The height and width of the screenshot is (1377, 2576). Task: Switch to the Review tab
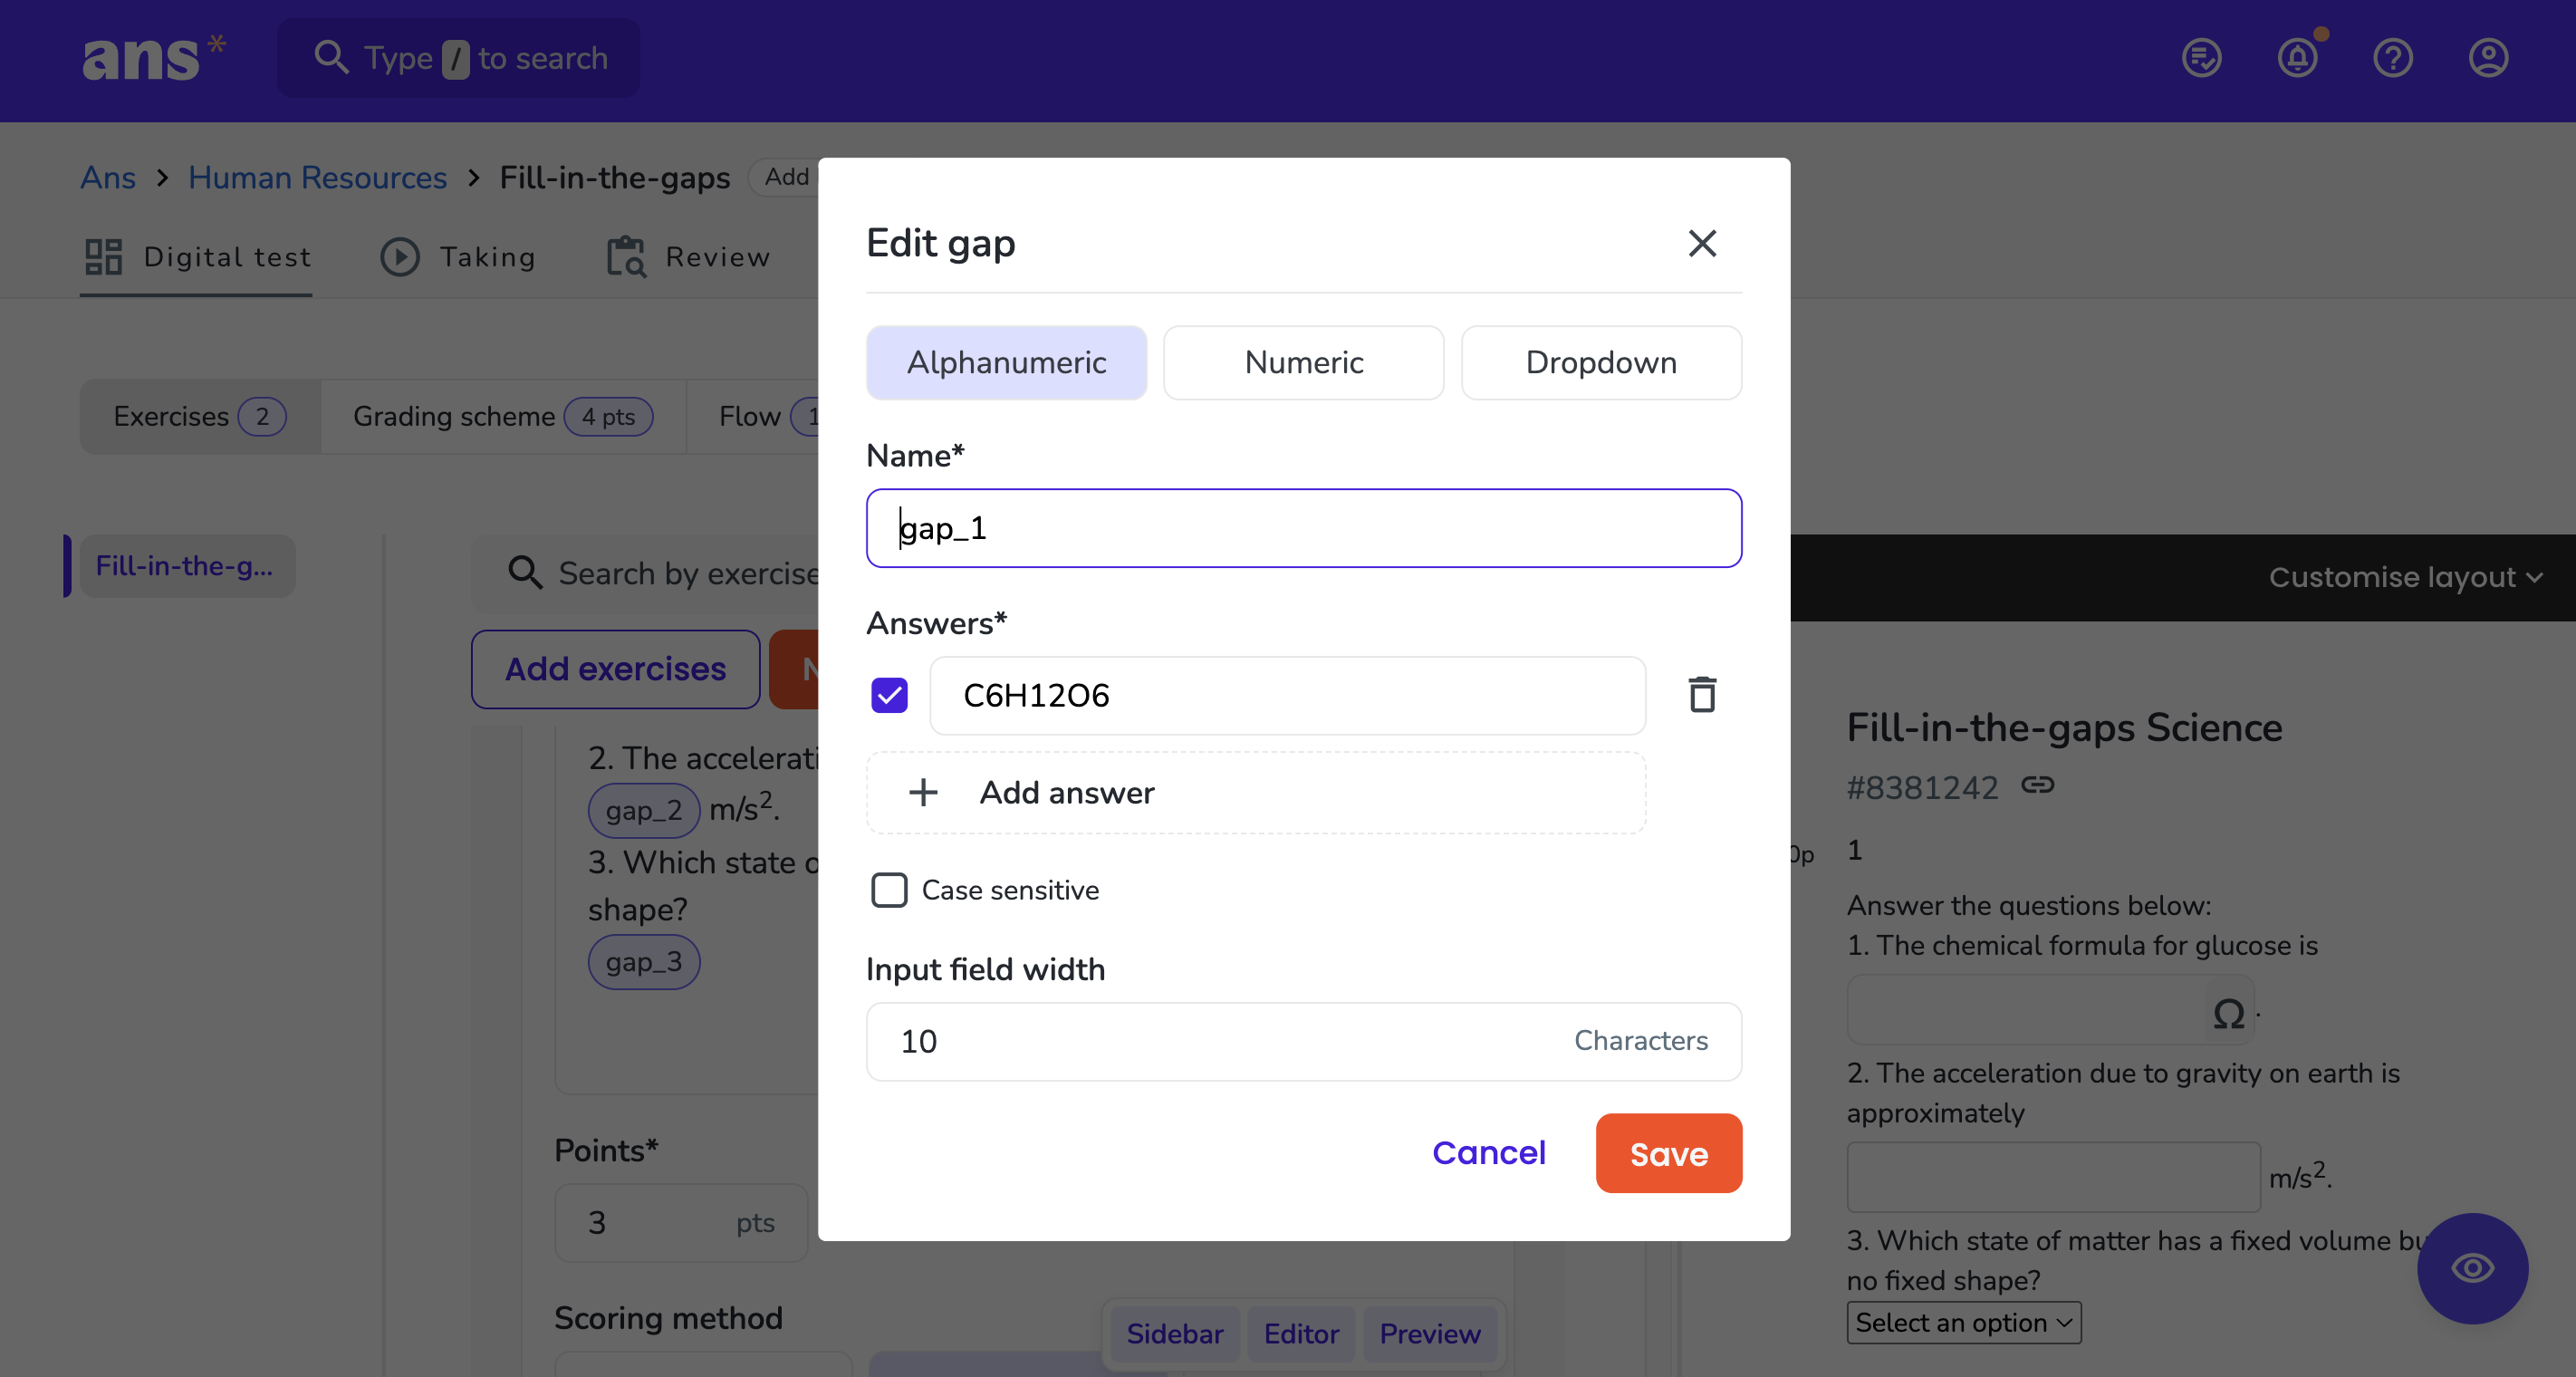pos(688,257)
